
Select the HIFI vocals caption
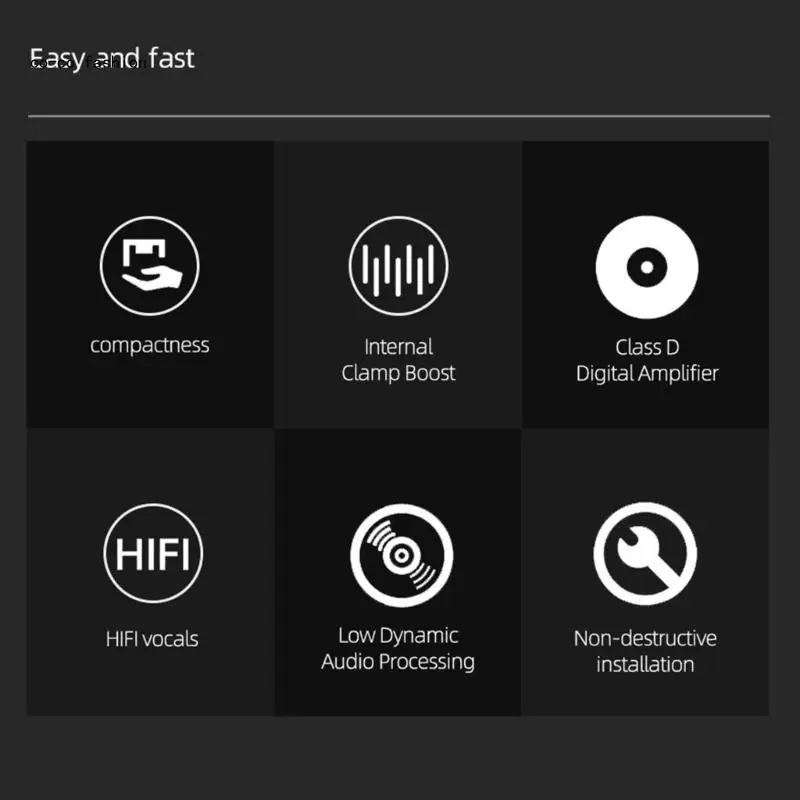point(152,639)
